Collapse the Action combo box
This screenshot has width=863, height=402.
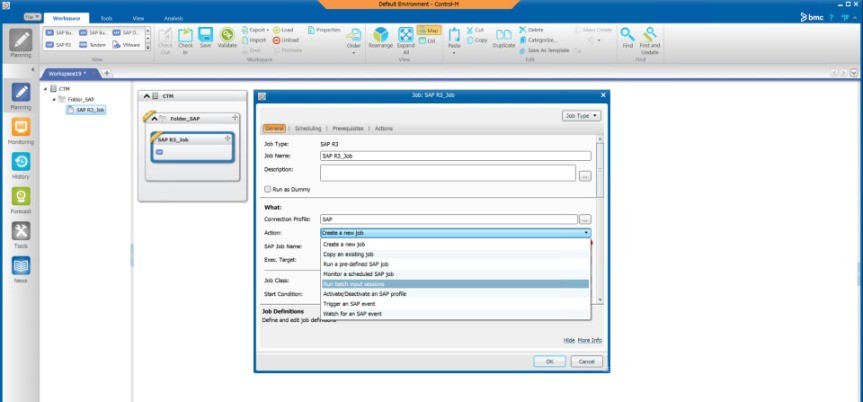(x=586, y=233)
